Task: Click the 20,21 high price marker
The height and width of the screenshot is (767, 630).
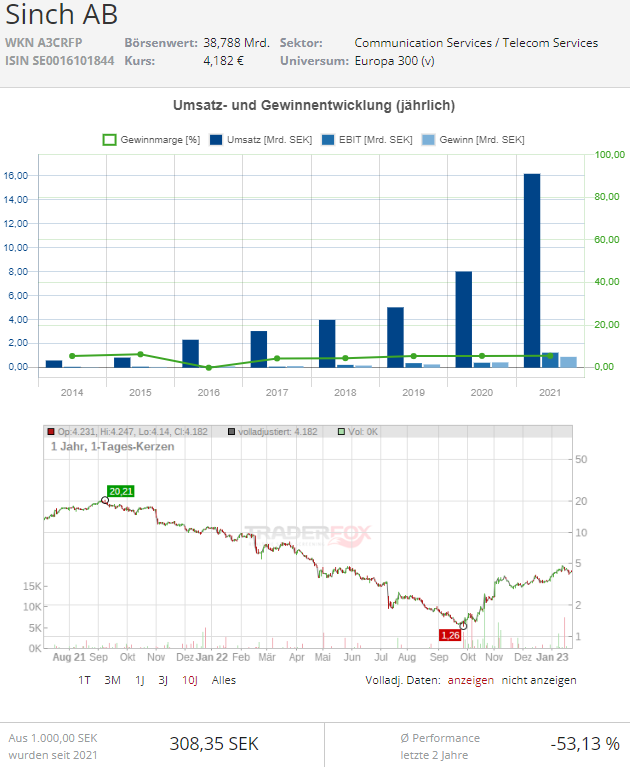Action: [121, 491]
